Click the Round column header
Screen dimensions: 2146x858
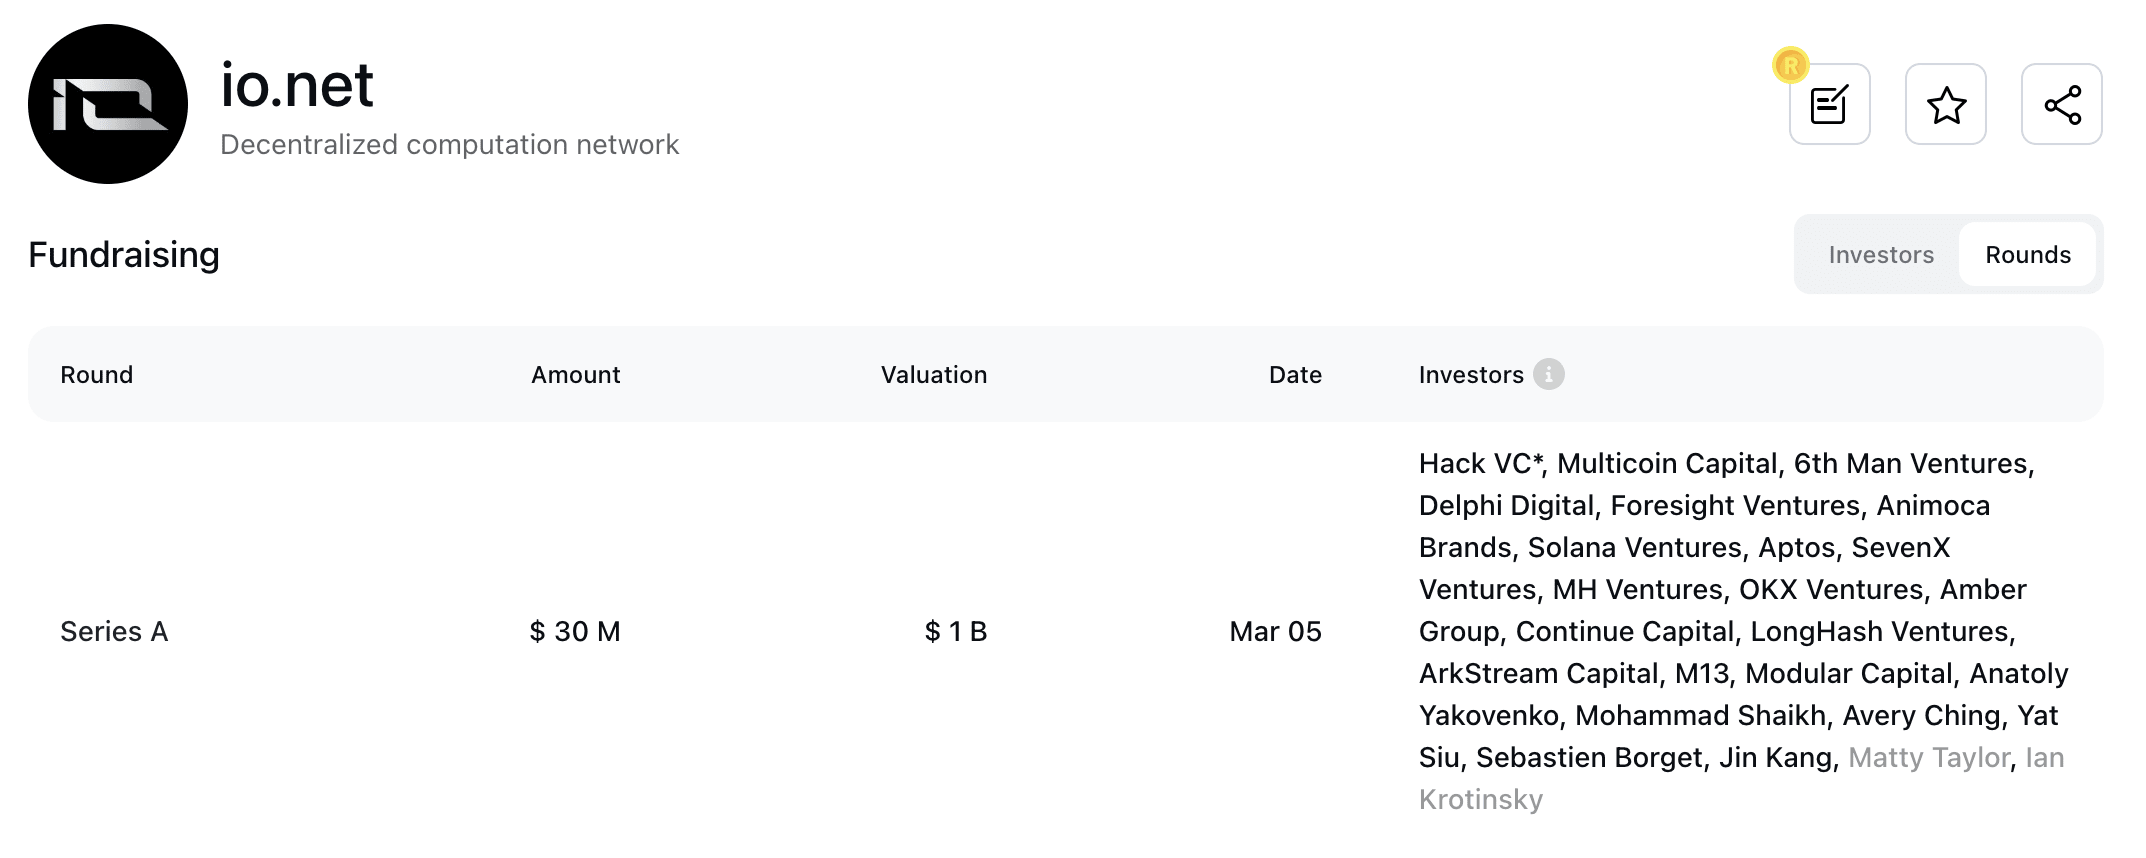tap(96, 375)
